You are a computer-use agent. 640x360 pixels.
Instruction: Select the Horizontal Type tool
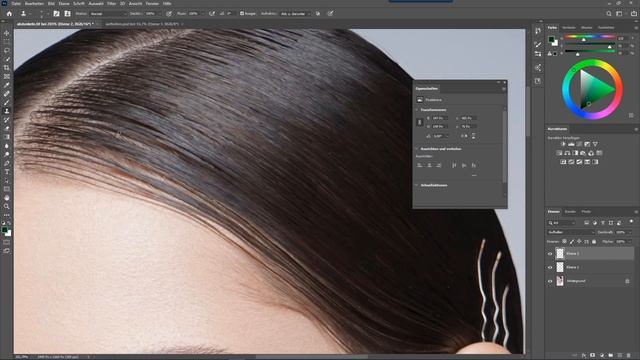(7, 171)
